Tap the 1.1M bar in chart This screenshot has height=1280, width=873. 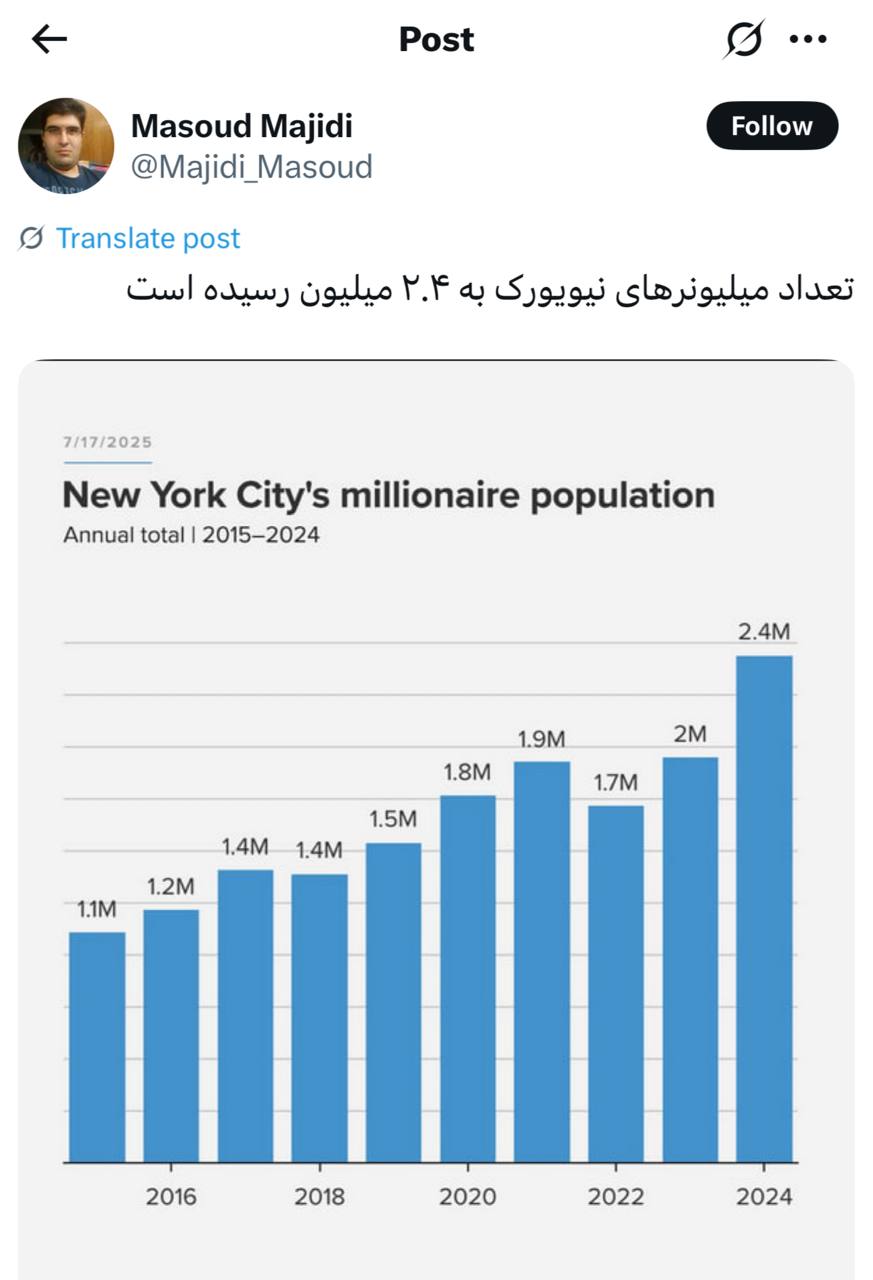[x=97, y=1046]
